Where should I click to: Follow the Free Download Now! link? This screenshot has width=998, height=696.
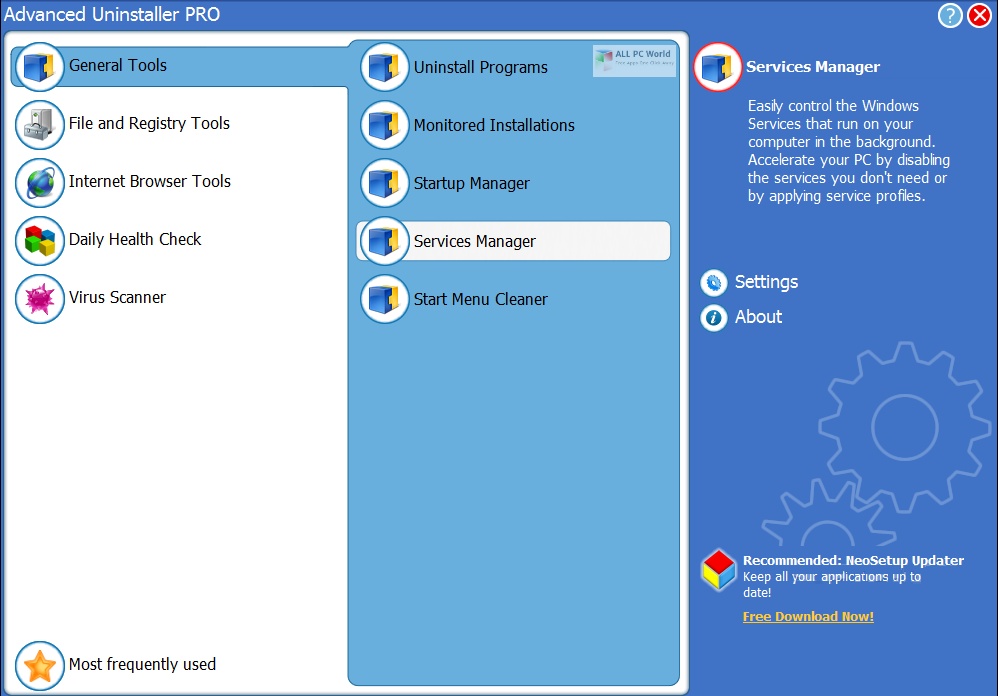click(808, 616)
